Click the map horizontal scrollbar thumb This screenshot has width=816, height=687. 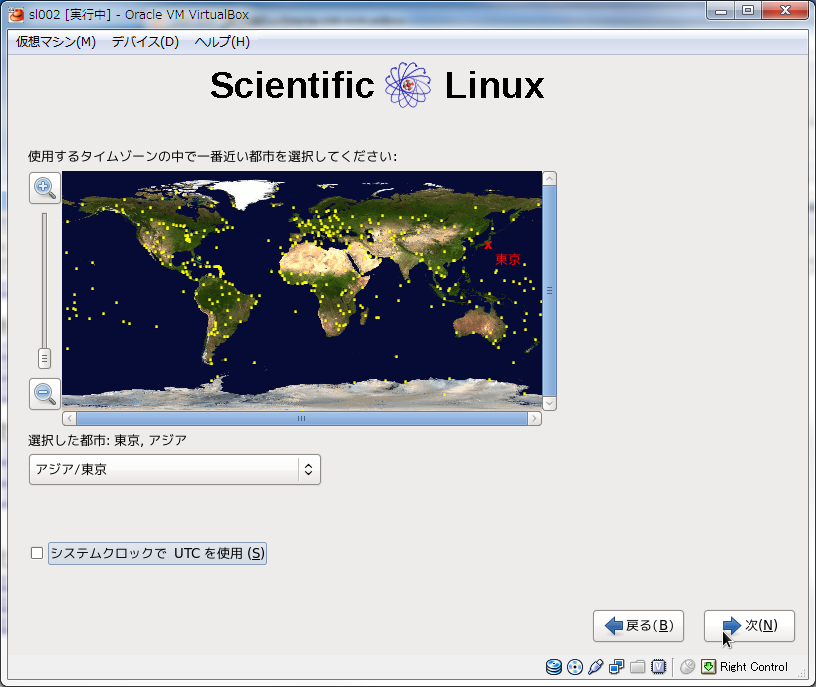point(302,418)
